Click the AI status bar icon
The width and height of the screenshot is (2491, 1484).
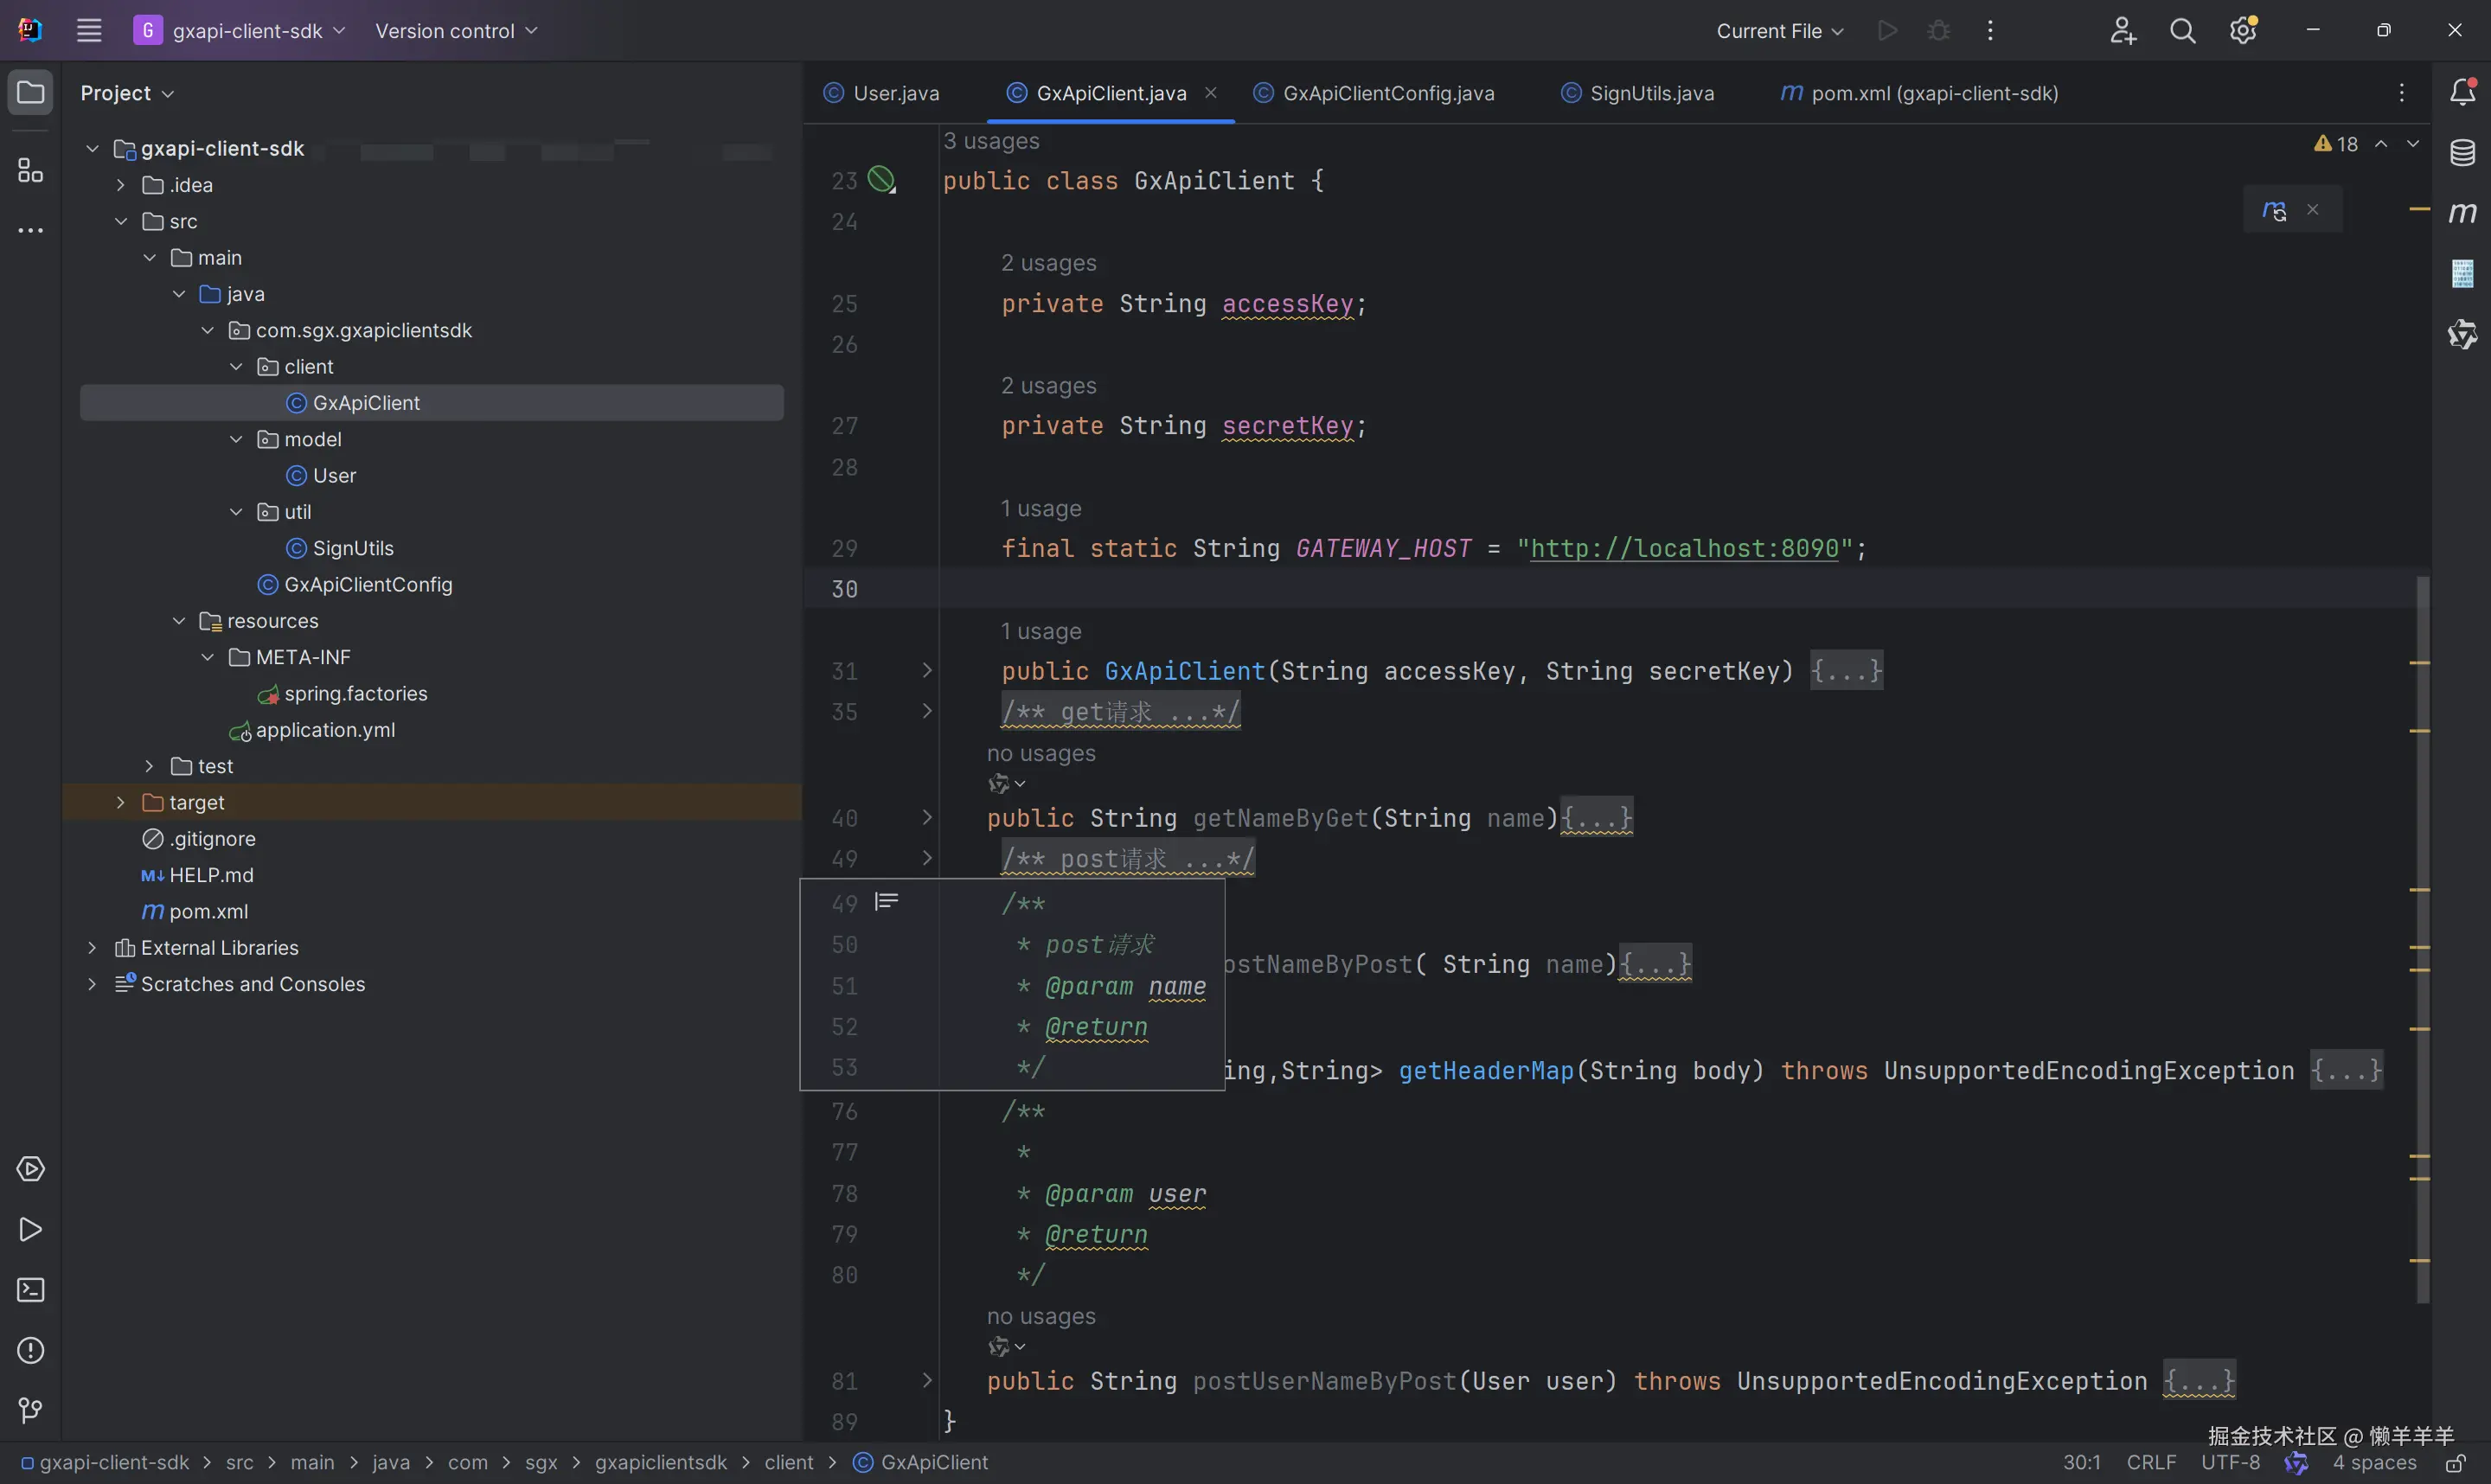(2296, 1462)
